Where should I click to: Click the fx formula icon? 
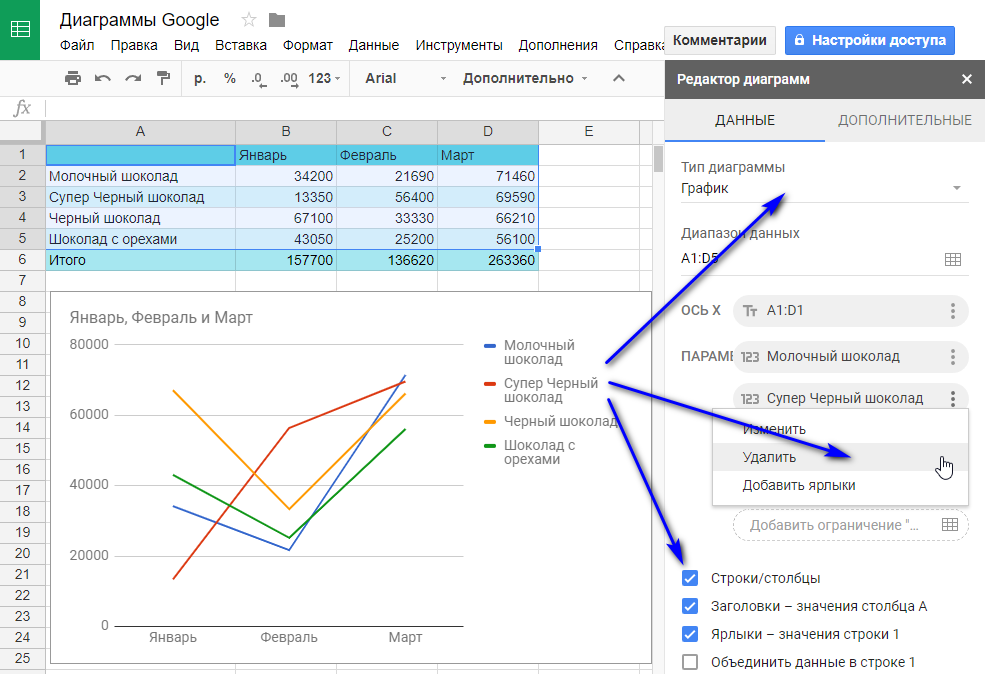click(x=22, y=108)
